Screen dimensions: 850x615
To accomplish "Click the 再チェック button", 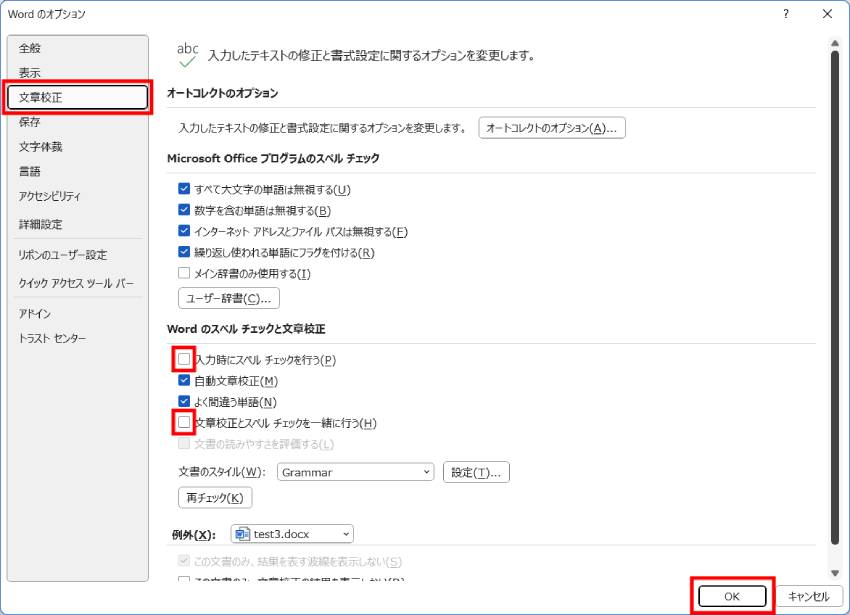I will (x=214, y=498).
